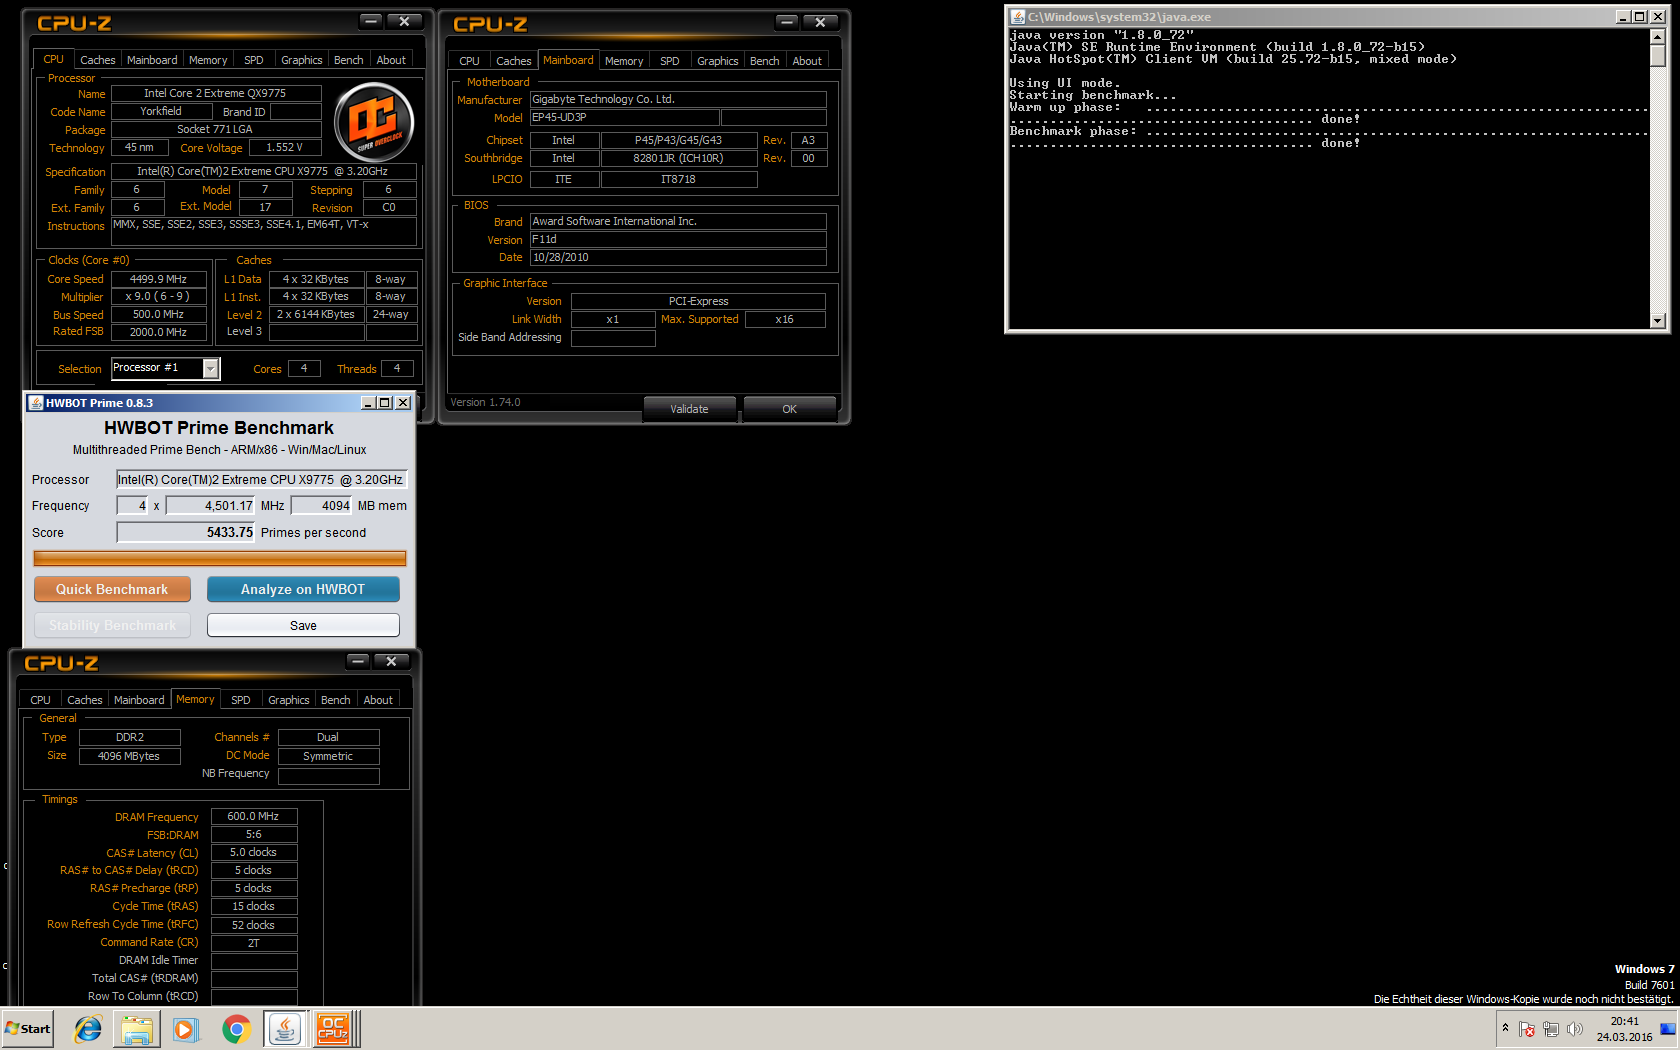Open About tab in top-left CPU-Z window

(391, 60)
